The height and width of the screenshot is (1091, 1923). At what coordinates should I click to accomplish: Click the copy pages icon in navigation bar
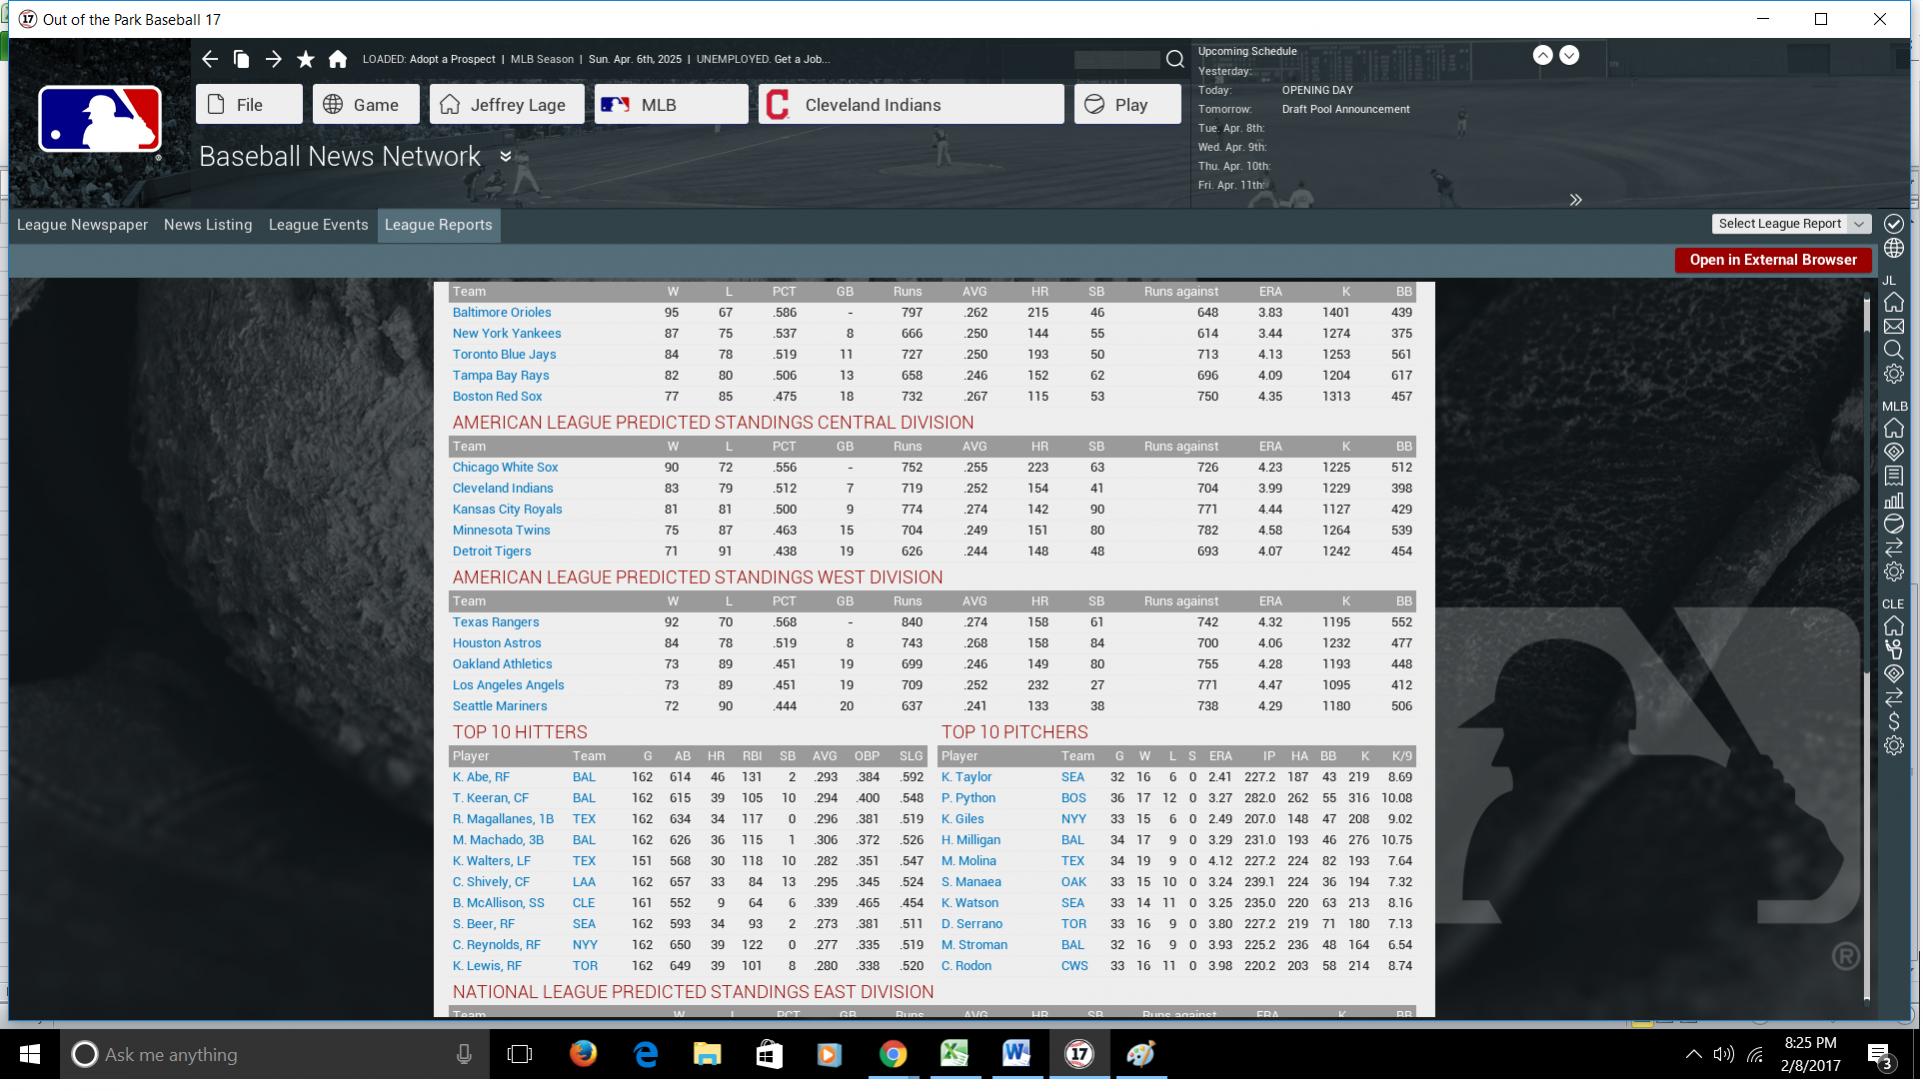241,59
